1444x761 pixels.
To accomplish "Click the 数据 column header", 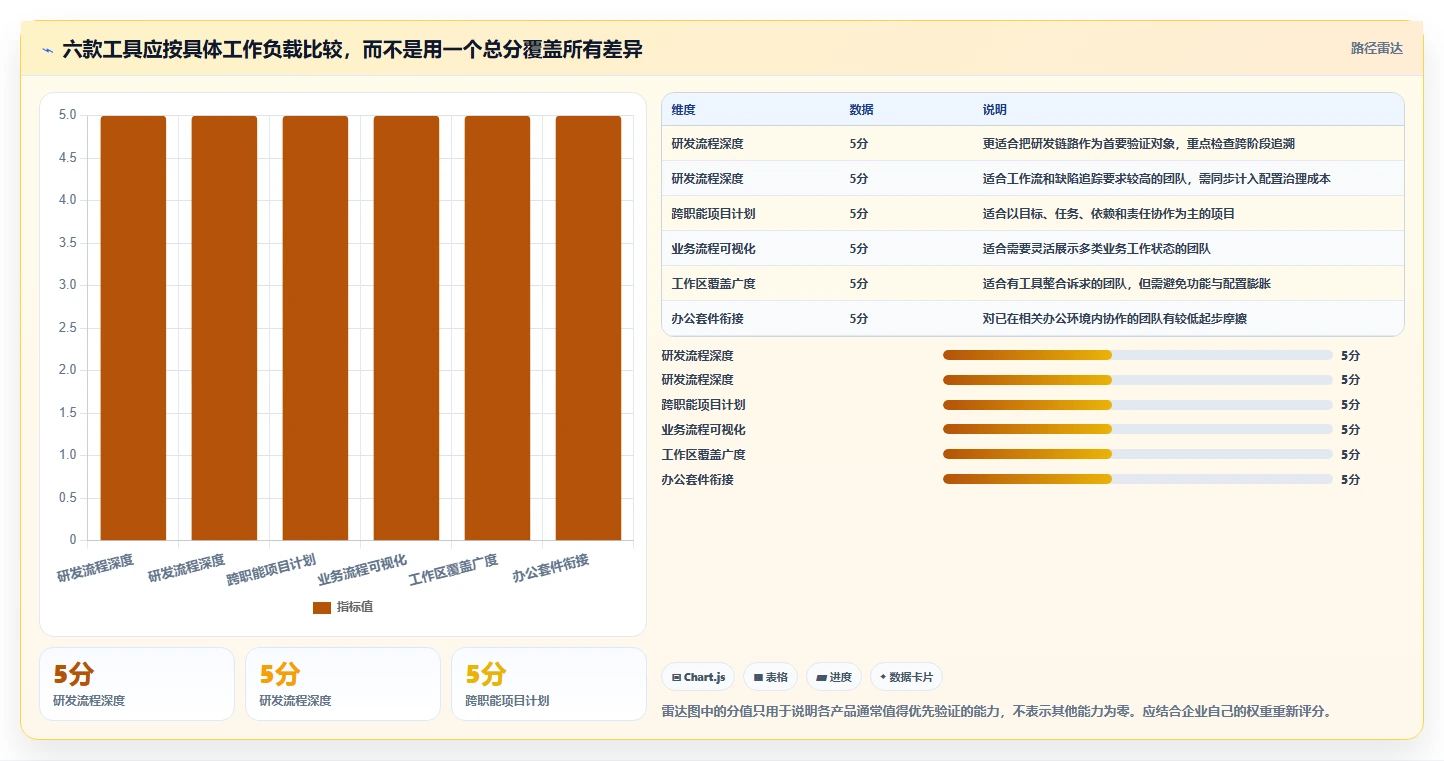I will (862, 109).
